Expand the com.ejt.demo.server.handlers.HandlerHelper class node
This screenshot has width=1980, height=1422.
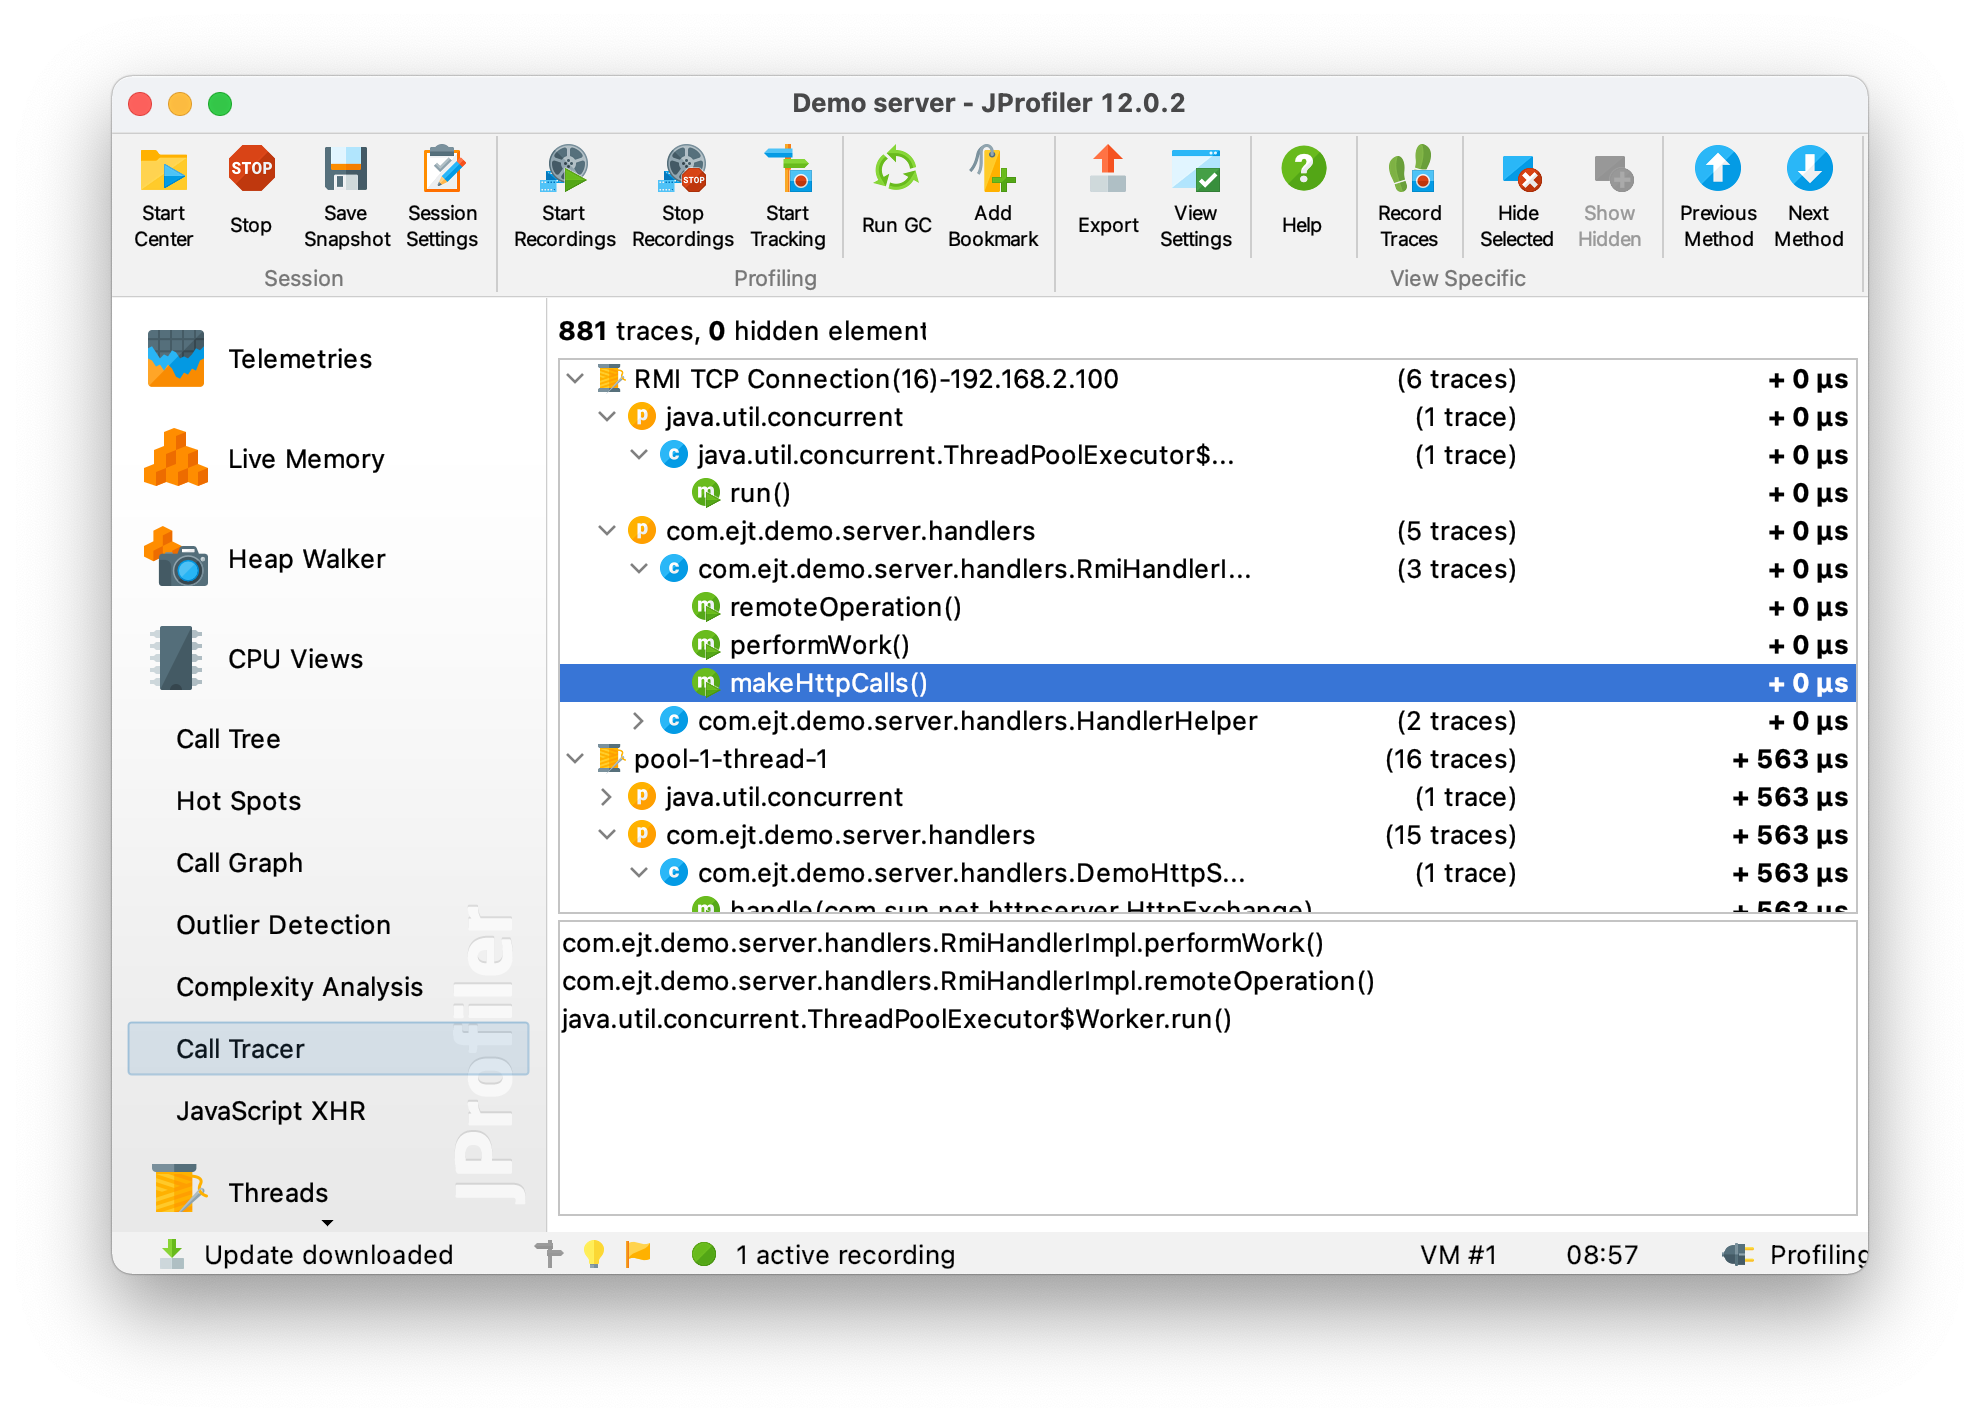pyautogui.click(x=639, y=721)
